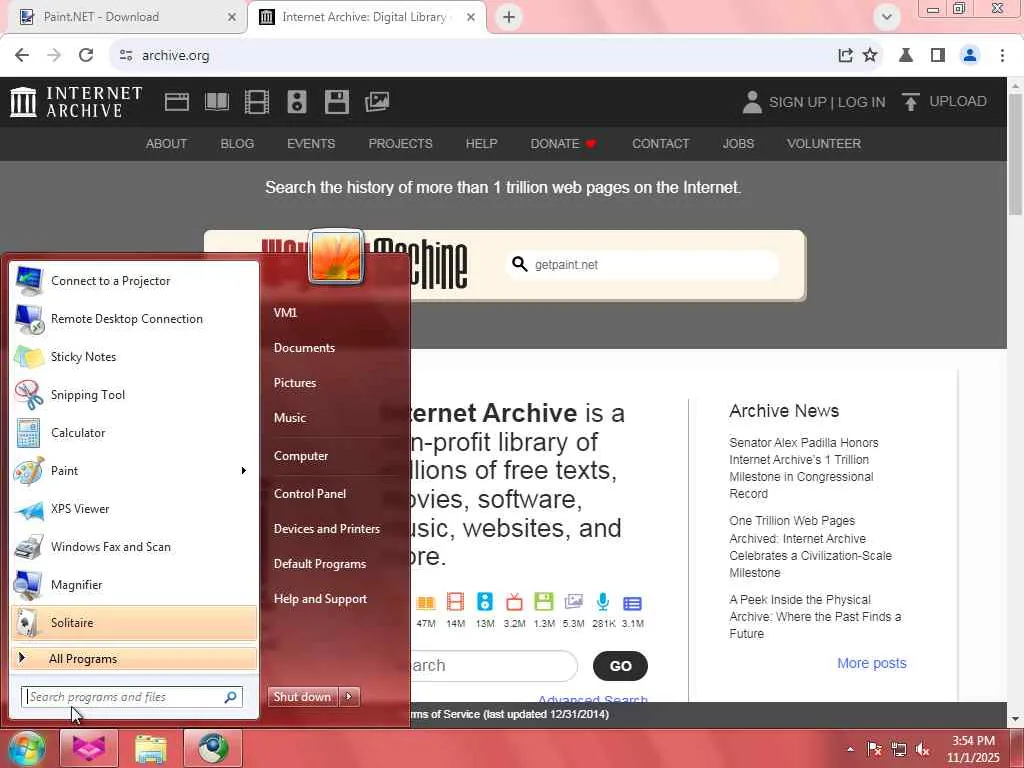Launch Solitaire game

coord(134,622)
